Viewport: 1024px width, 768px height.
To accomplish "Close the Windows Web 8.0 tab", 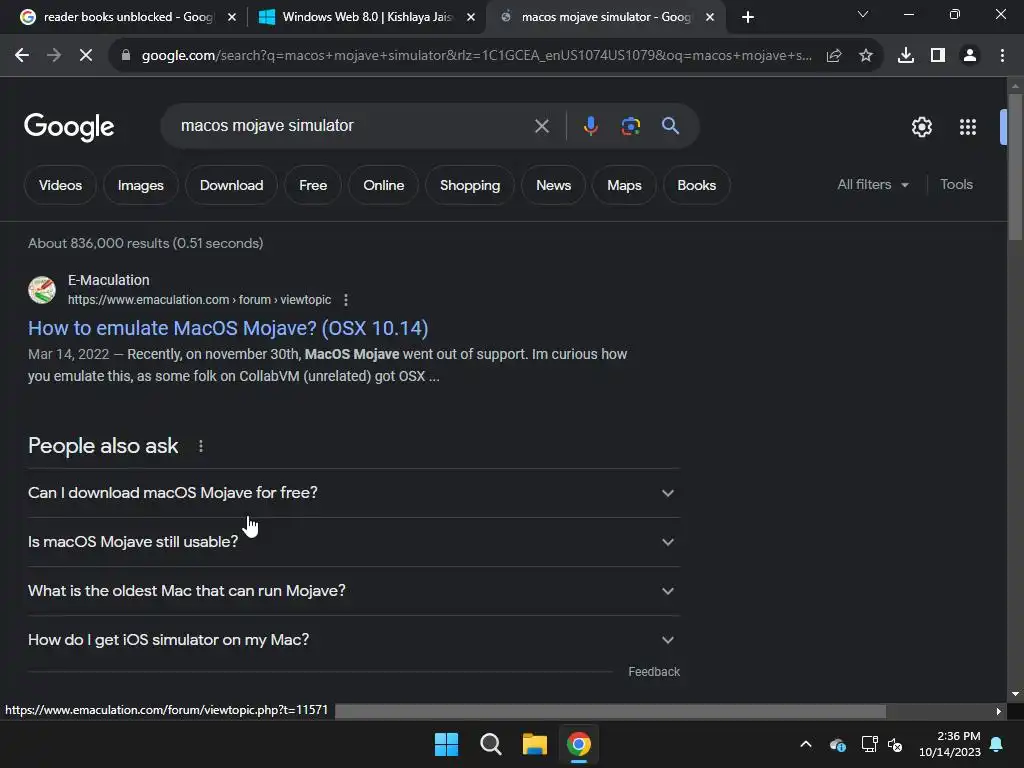I will pos(471,17).
